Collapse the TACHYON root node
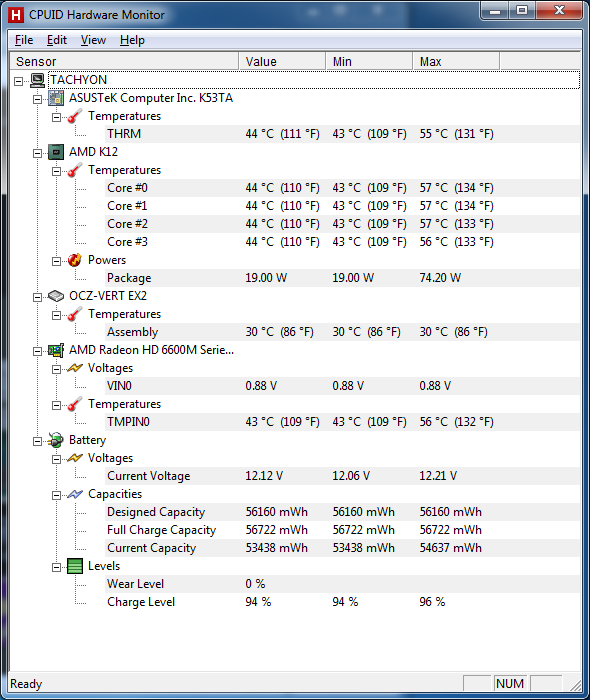Image resolution: width=590 pixels, height=700 pixels. point(18,81)
